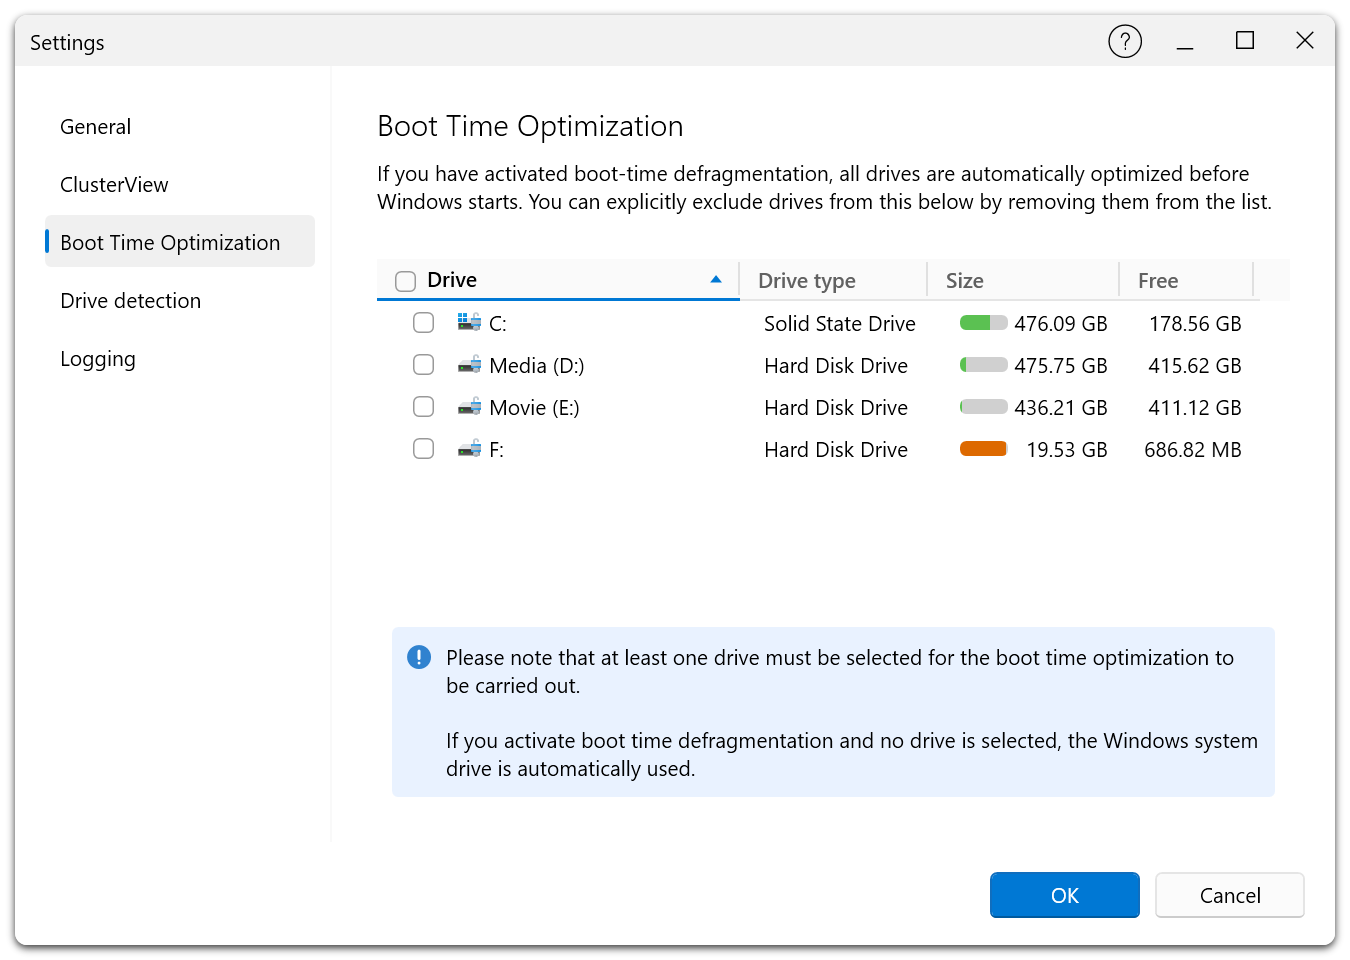Toggle the checkbox for Movie (E:)
This screenshot has height=960, width=1350.
423,406
